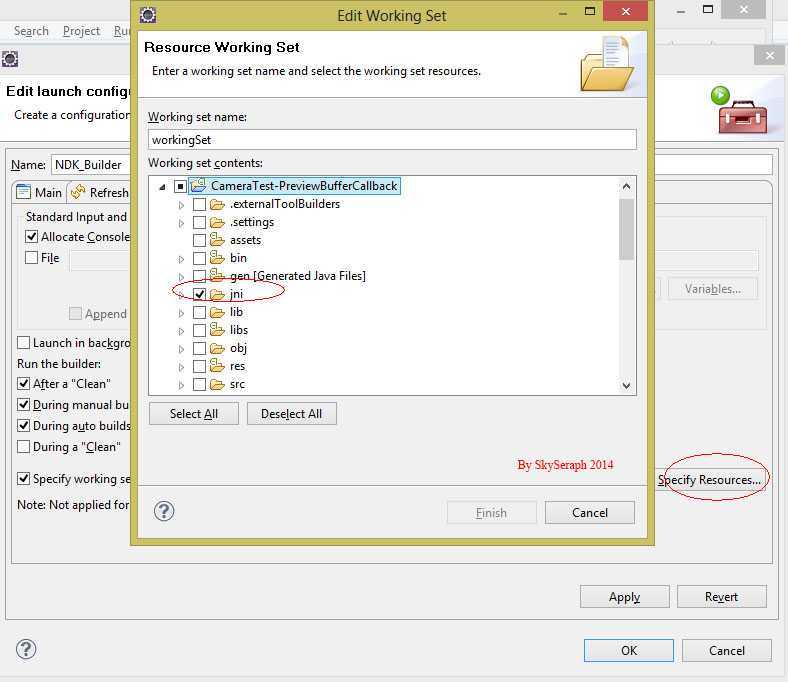
Task: Click the bin folder icon
Action: point(217,258)
